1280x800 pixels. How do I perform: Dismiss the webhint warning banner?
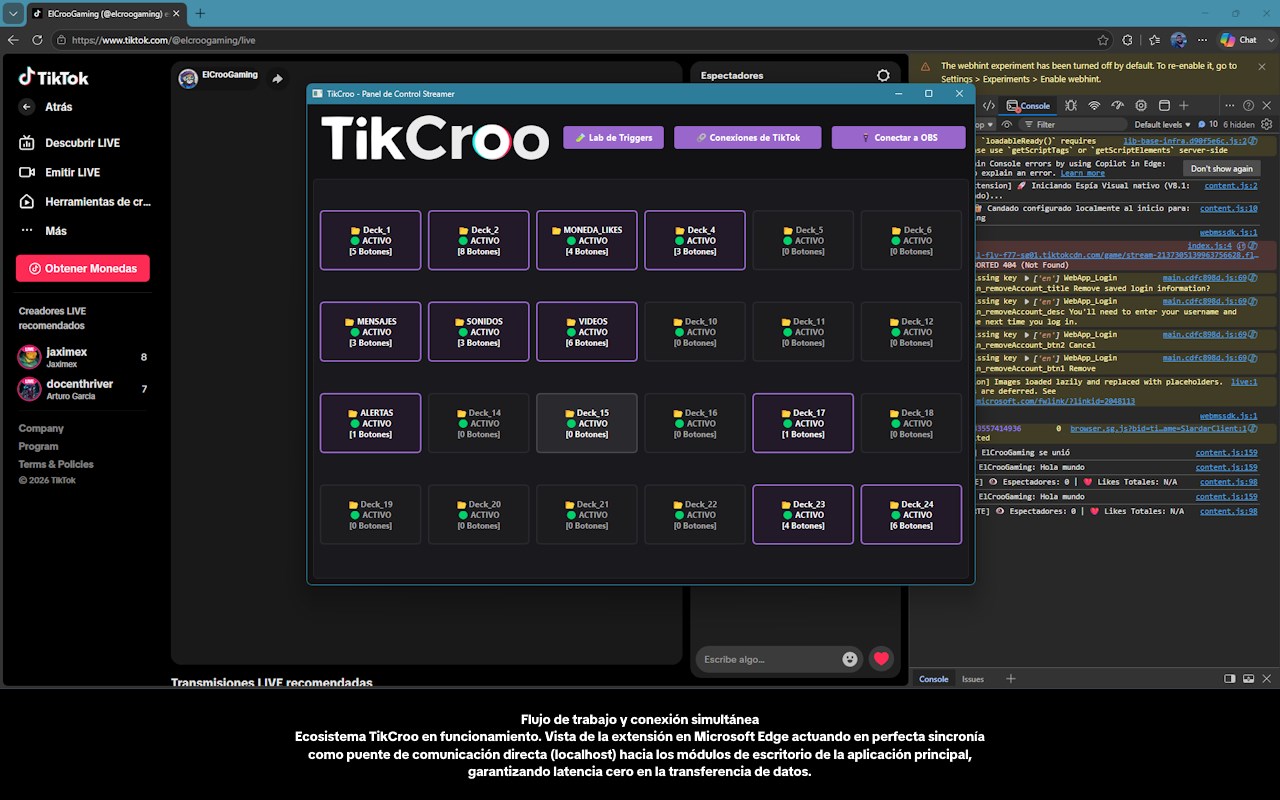1261,66
